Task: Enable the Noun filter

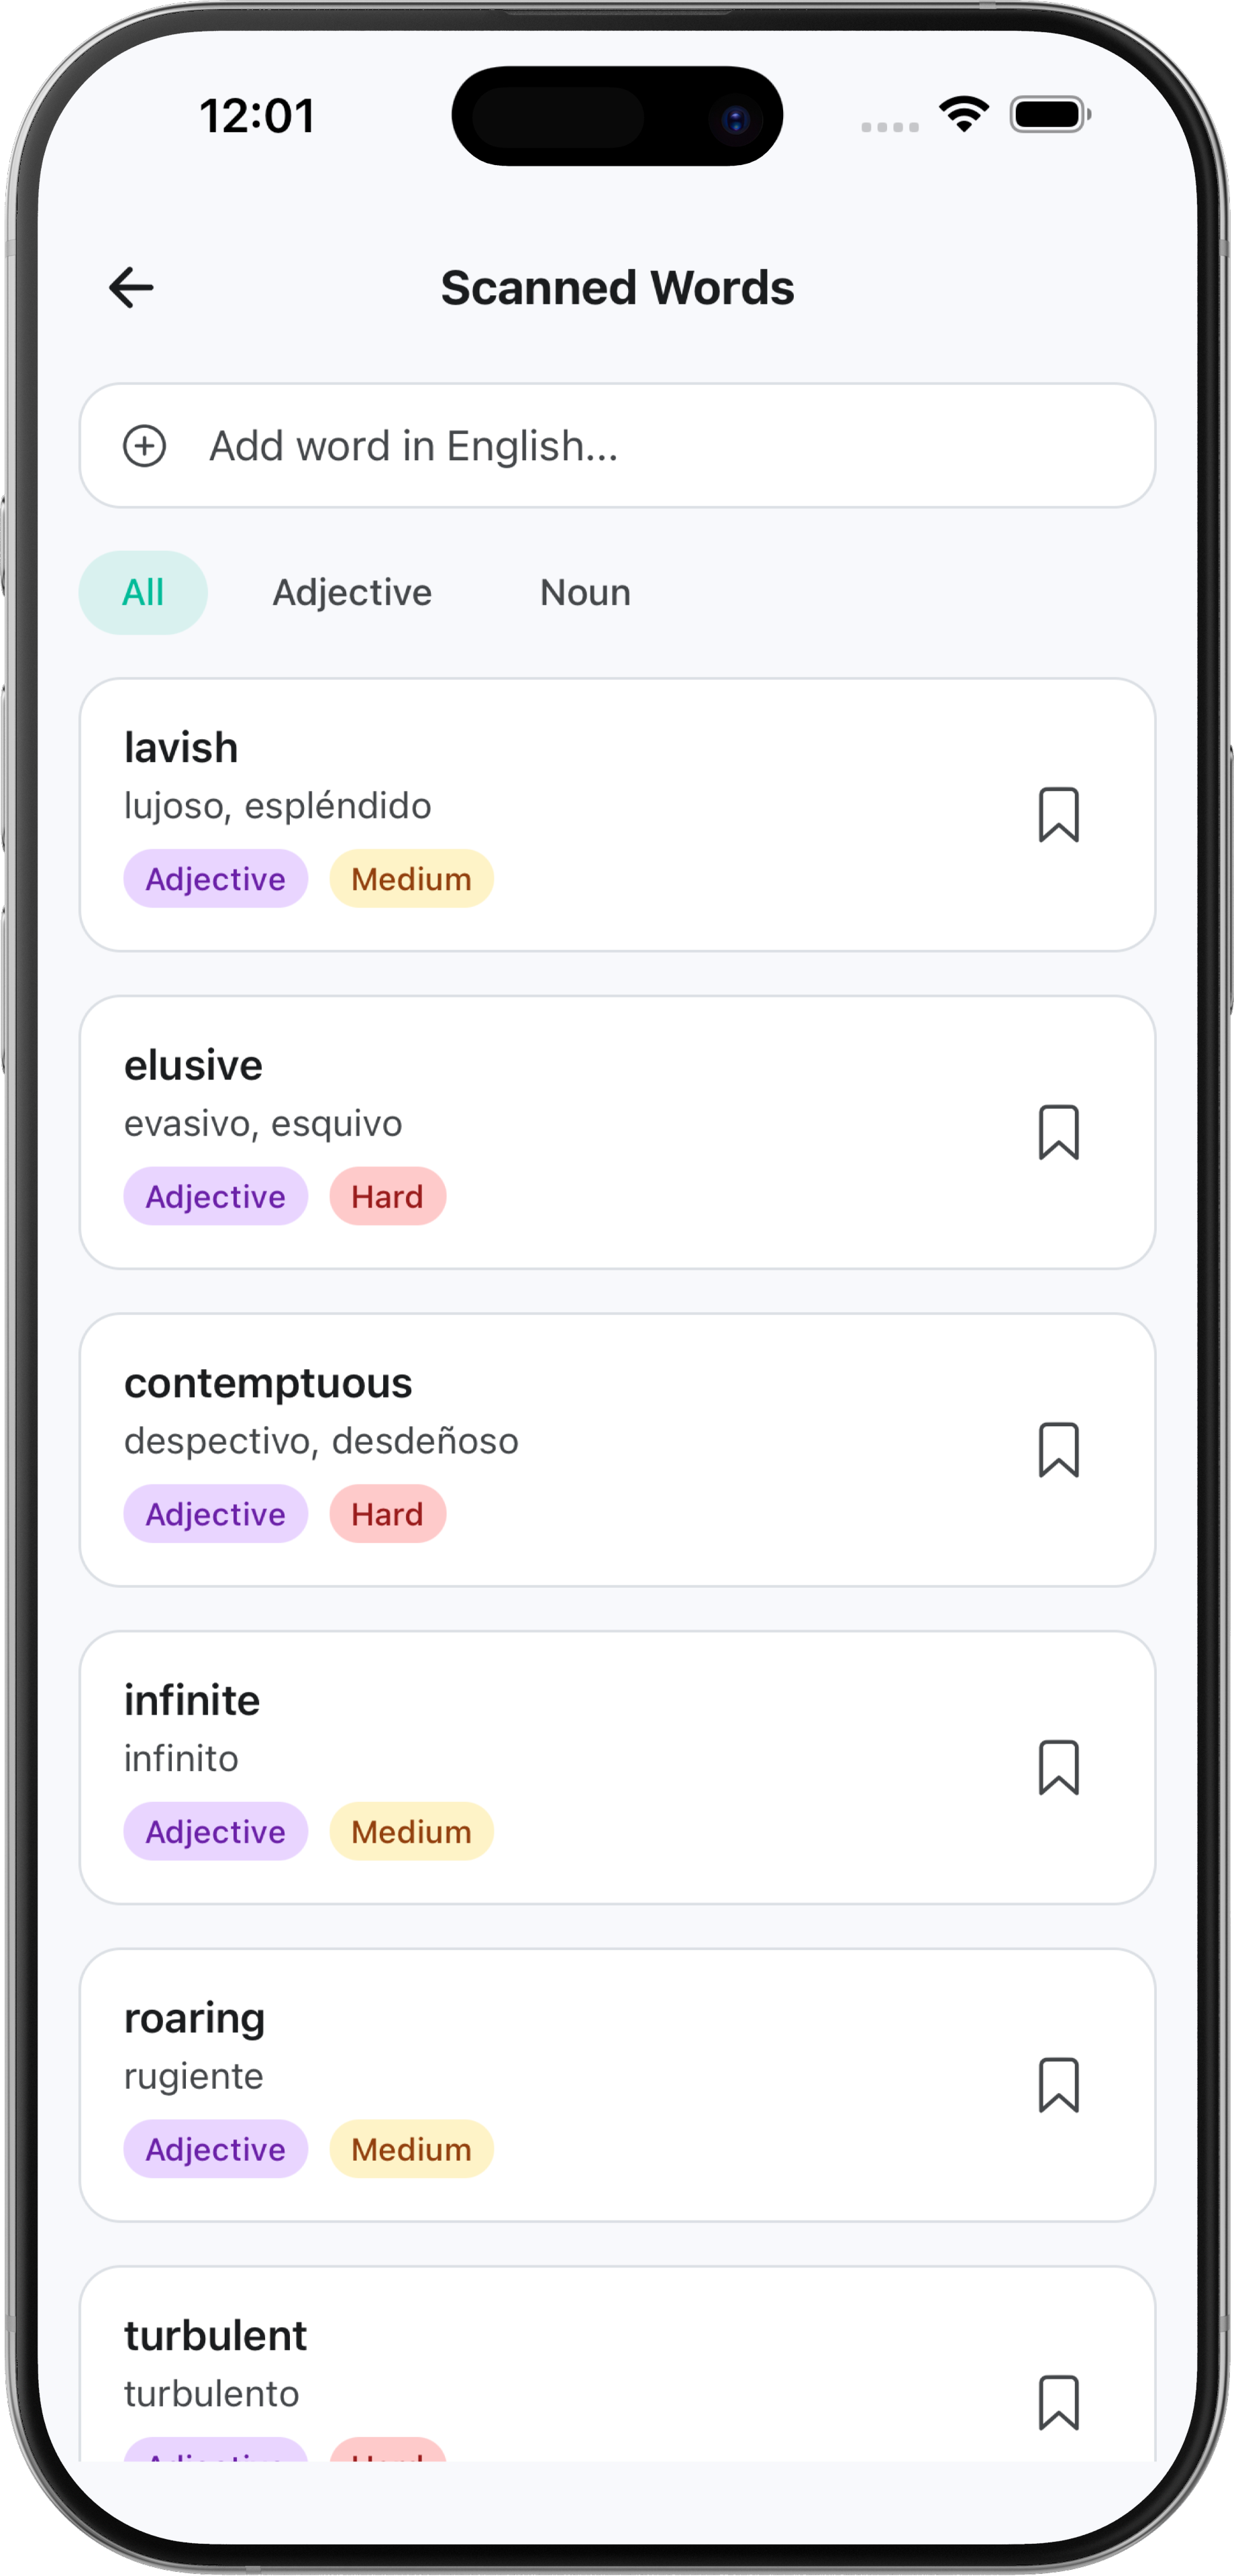Action: (x=585, y=592)
